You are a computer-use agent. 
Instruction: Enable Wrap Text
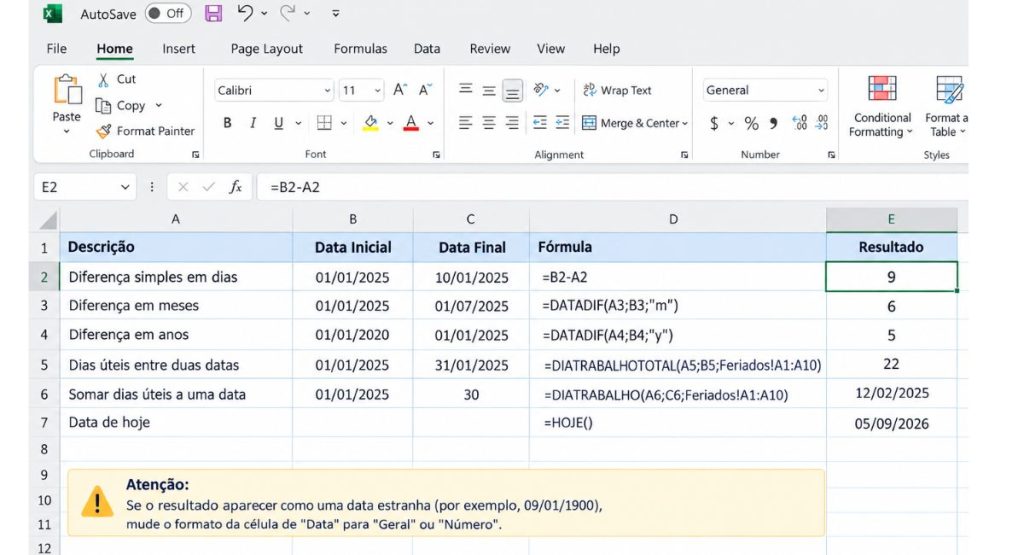(616, 90)
